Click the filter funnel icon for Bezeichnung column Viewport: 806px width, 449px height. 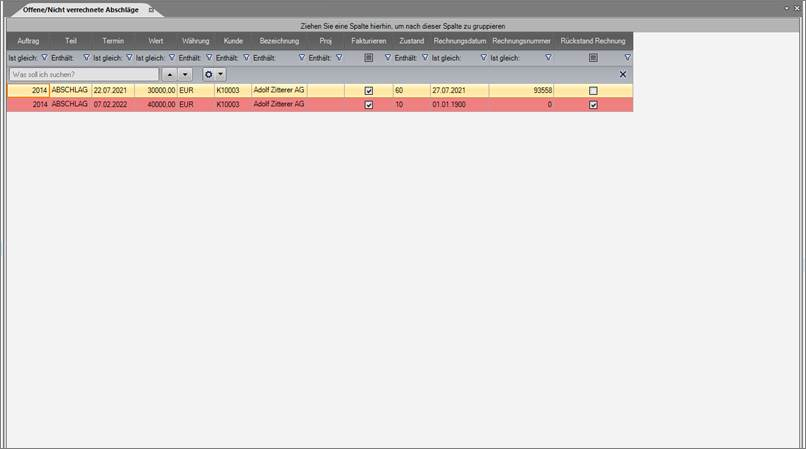coord(301,58)
